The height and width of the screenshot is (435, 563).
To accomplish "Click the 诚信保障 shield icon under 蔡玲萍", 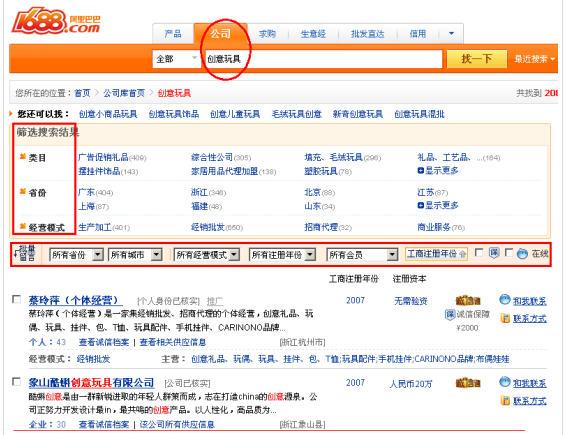I will pyautogui.click(x=450, y=314).
